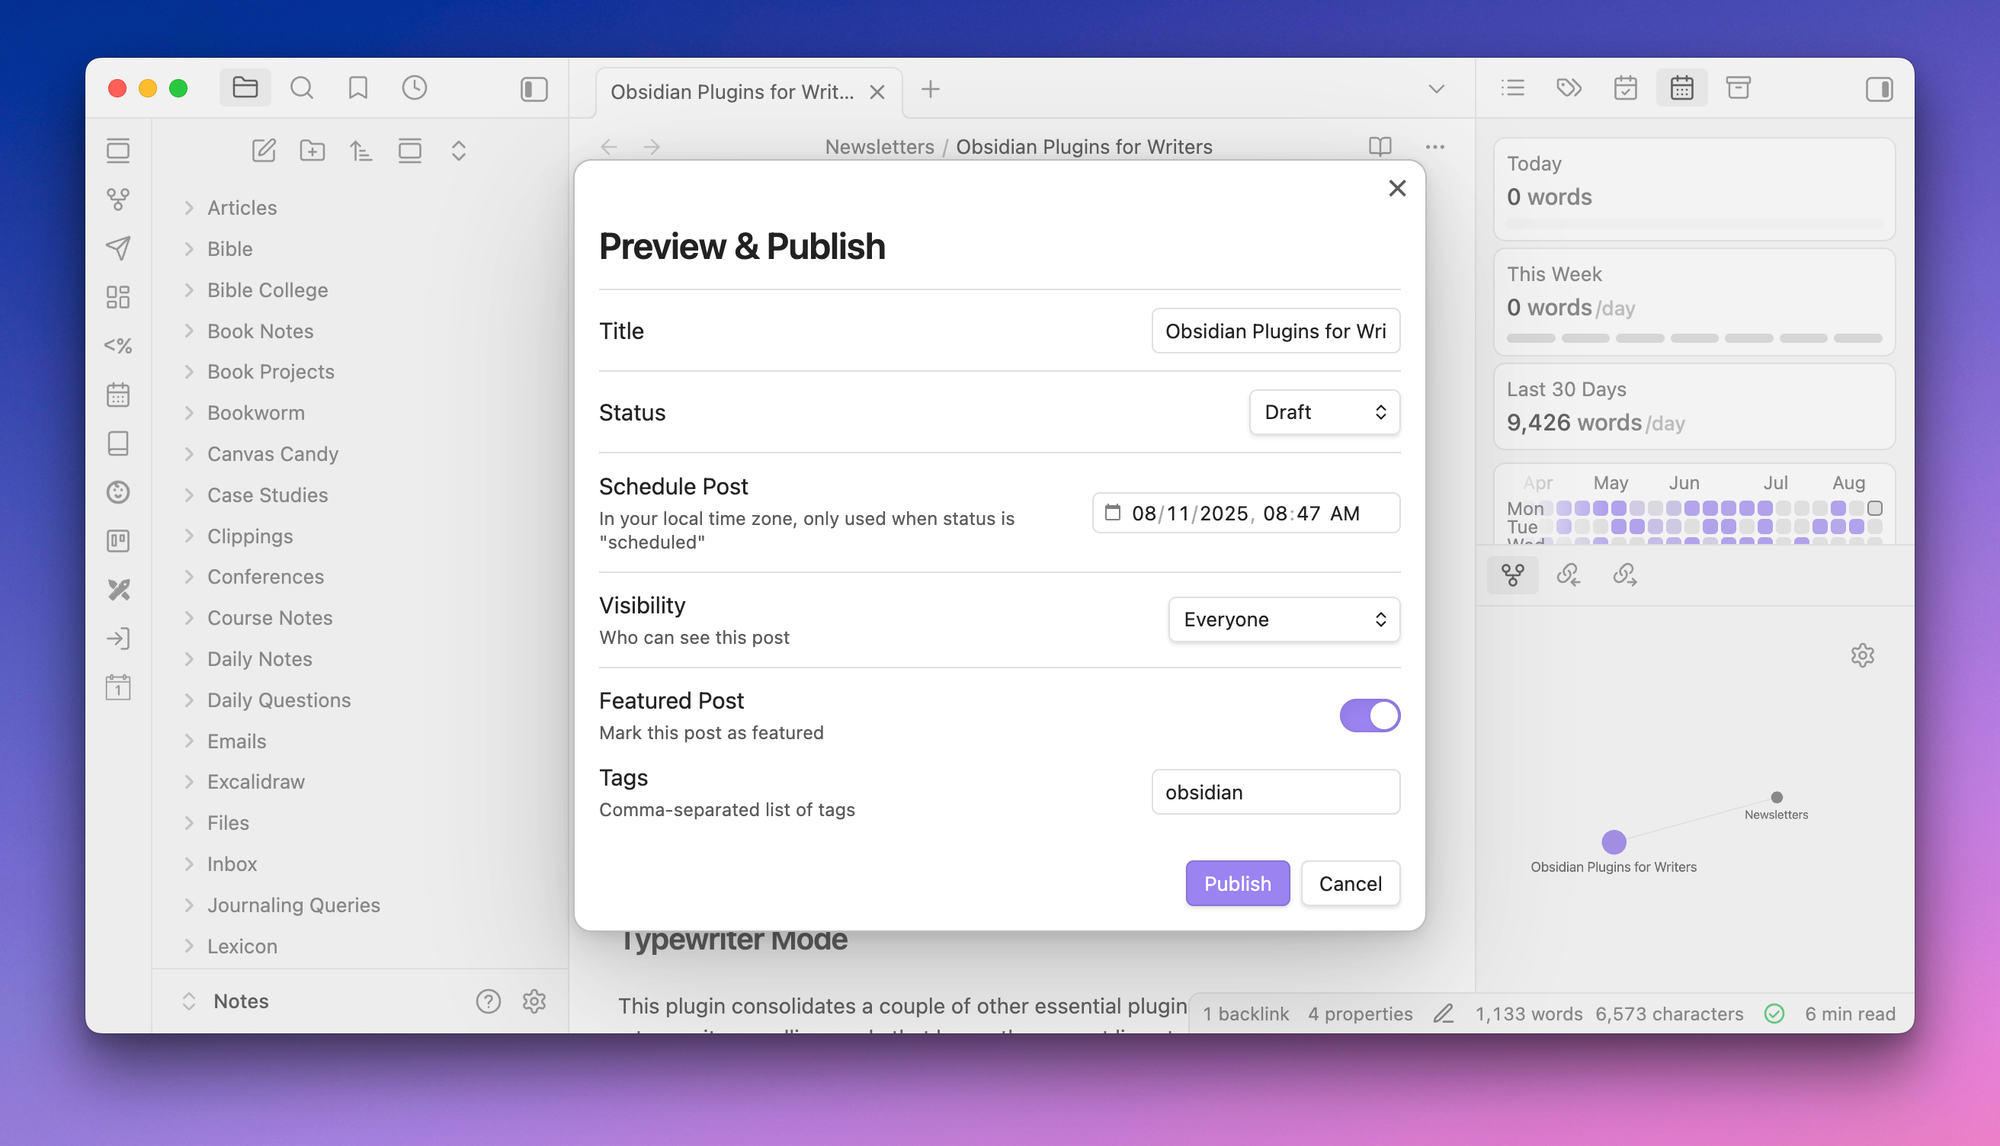Image resolution: width=2000 pixels, height=1146 pixels.
Task: Open the bookmarks panel icon
Action: tap(358, 88)
